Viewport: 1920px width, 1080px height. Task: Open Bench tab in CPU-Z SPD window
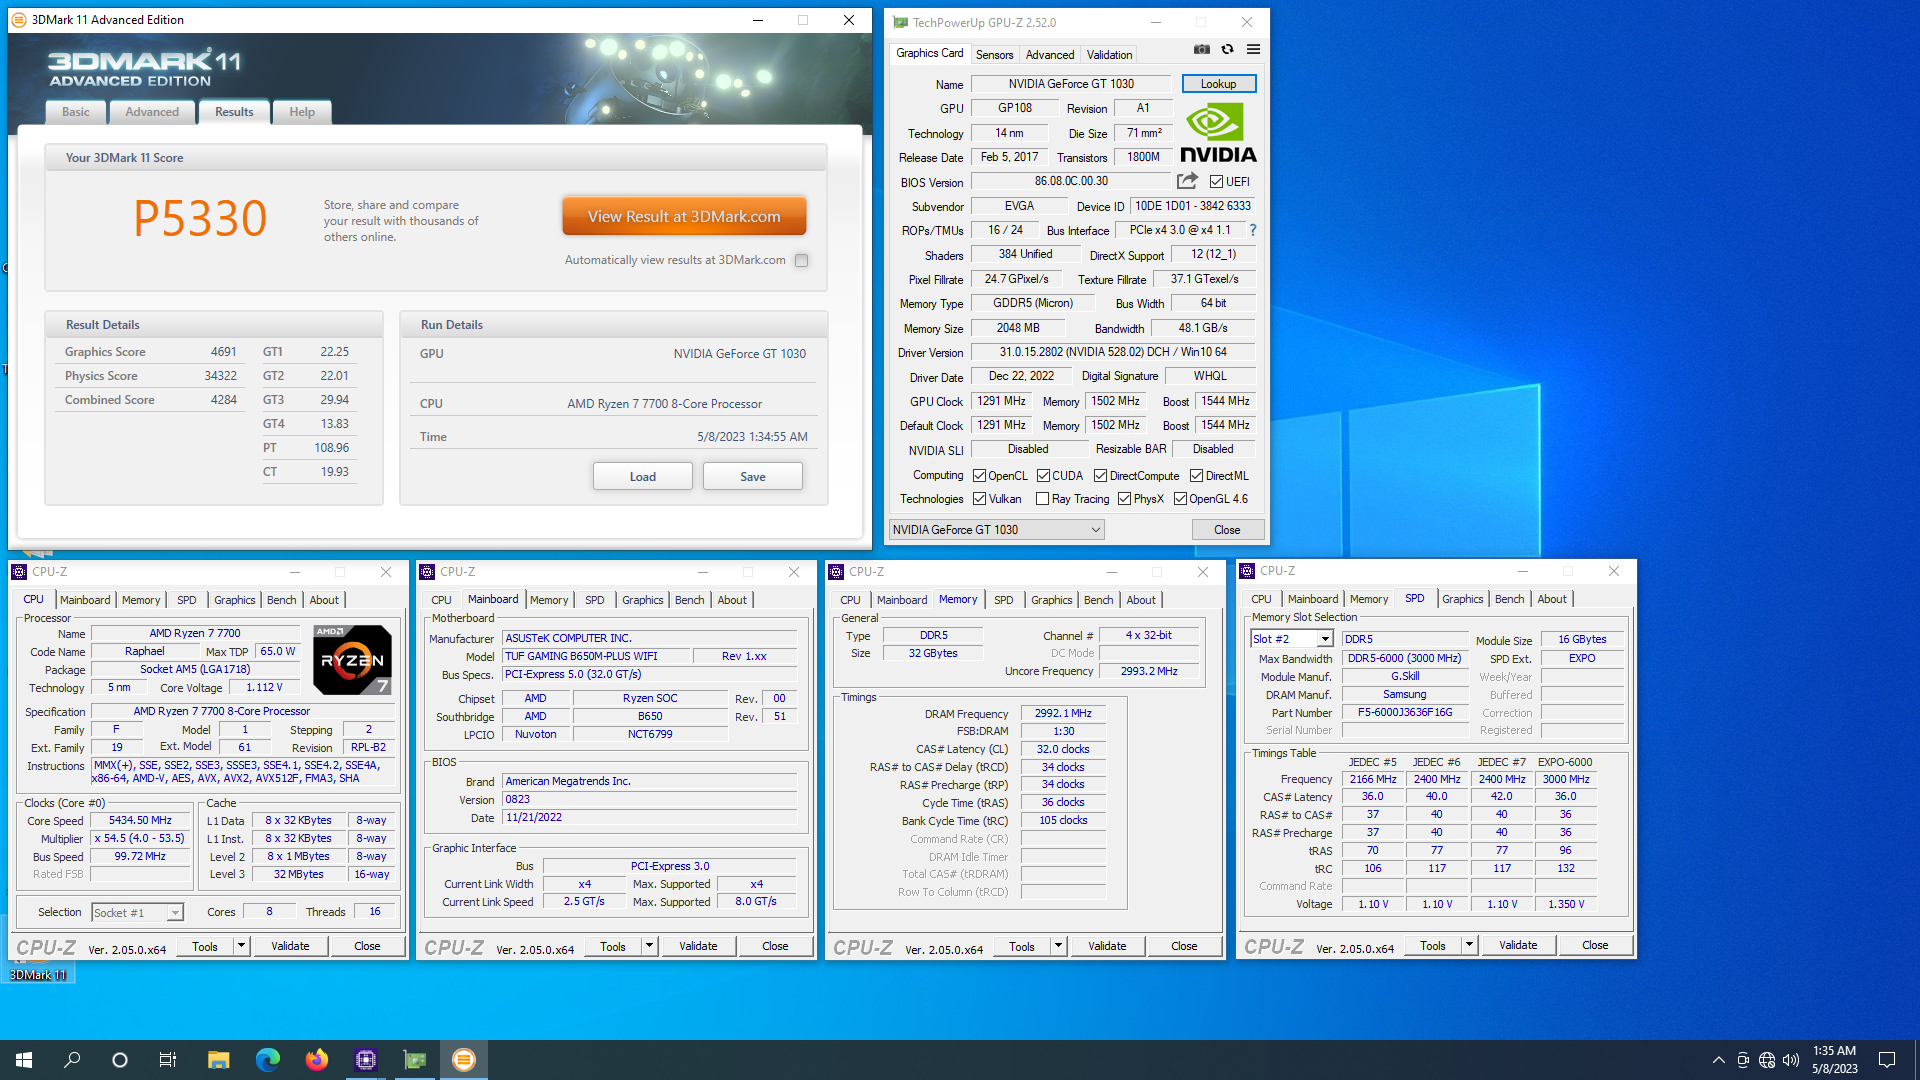(x=1509, y=599)
